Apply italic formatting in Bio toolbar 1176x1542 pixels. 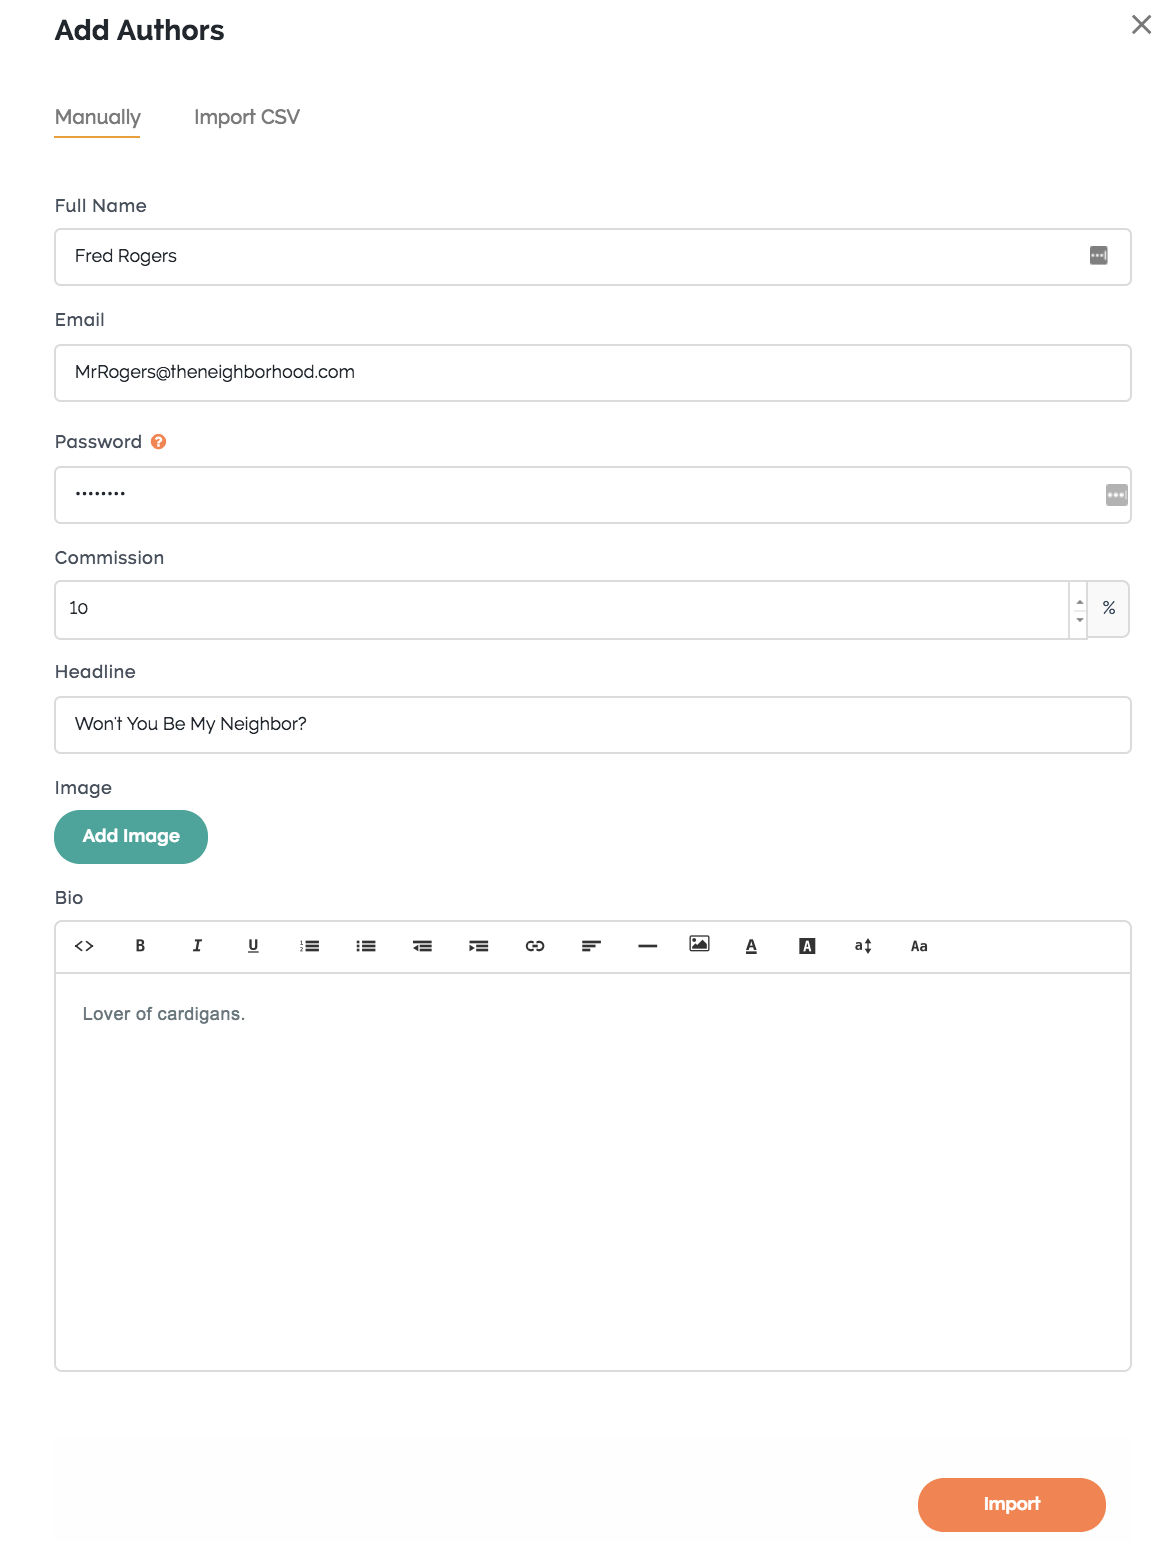(197, 946)
